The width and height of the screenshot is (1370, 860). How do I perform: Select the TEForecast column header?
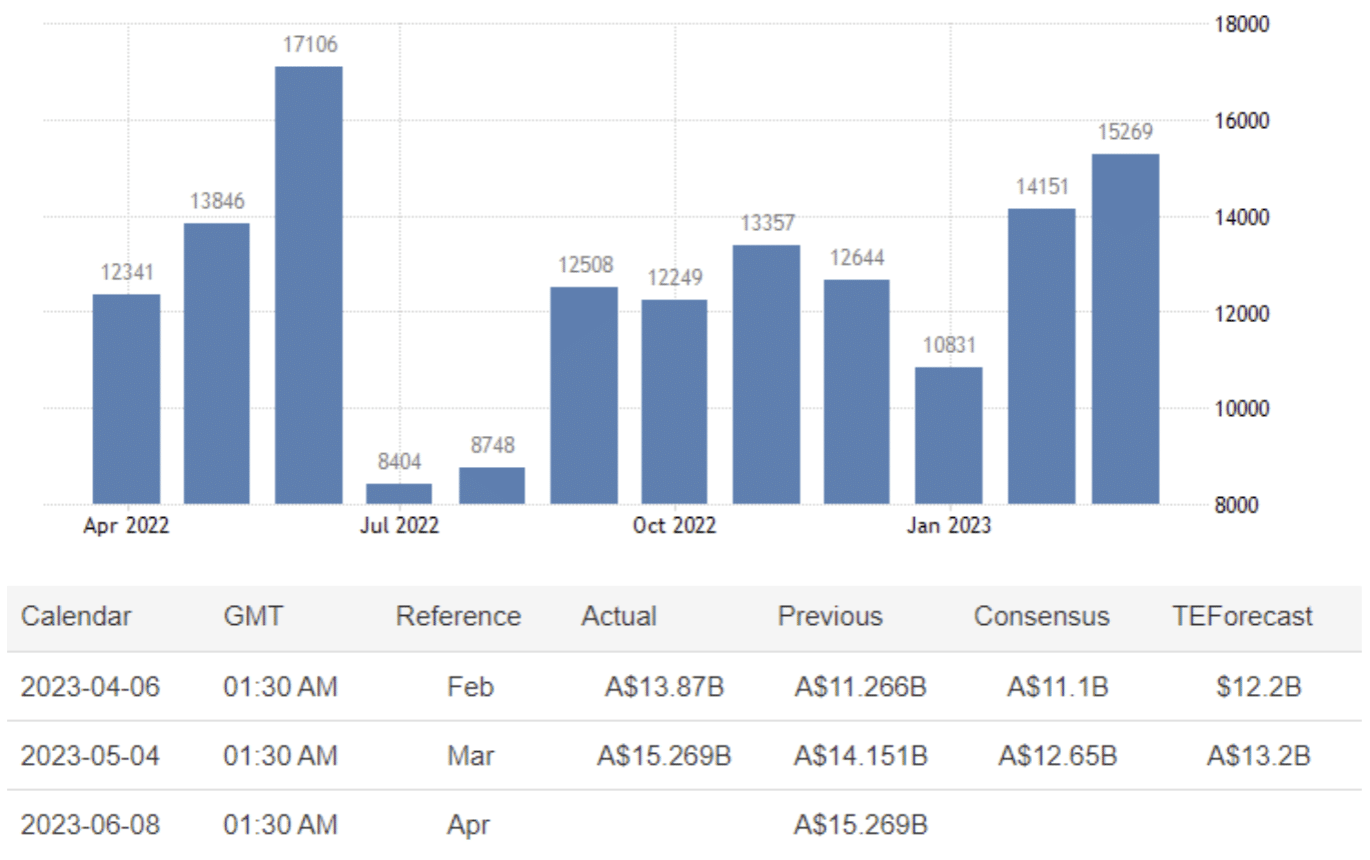(x=1242, y=616)
